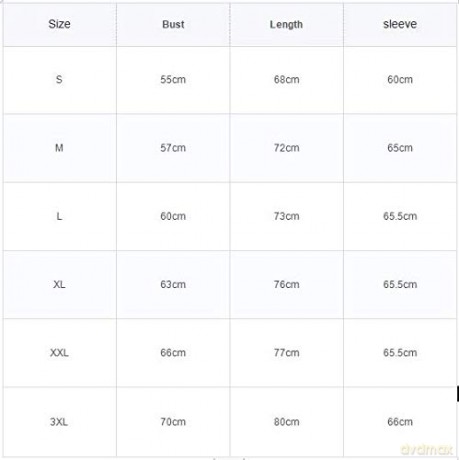Click the 66cm sleeve cell for 3XL

coord(400,422)
